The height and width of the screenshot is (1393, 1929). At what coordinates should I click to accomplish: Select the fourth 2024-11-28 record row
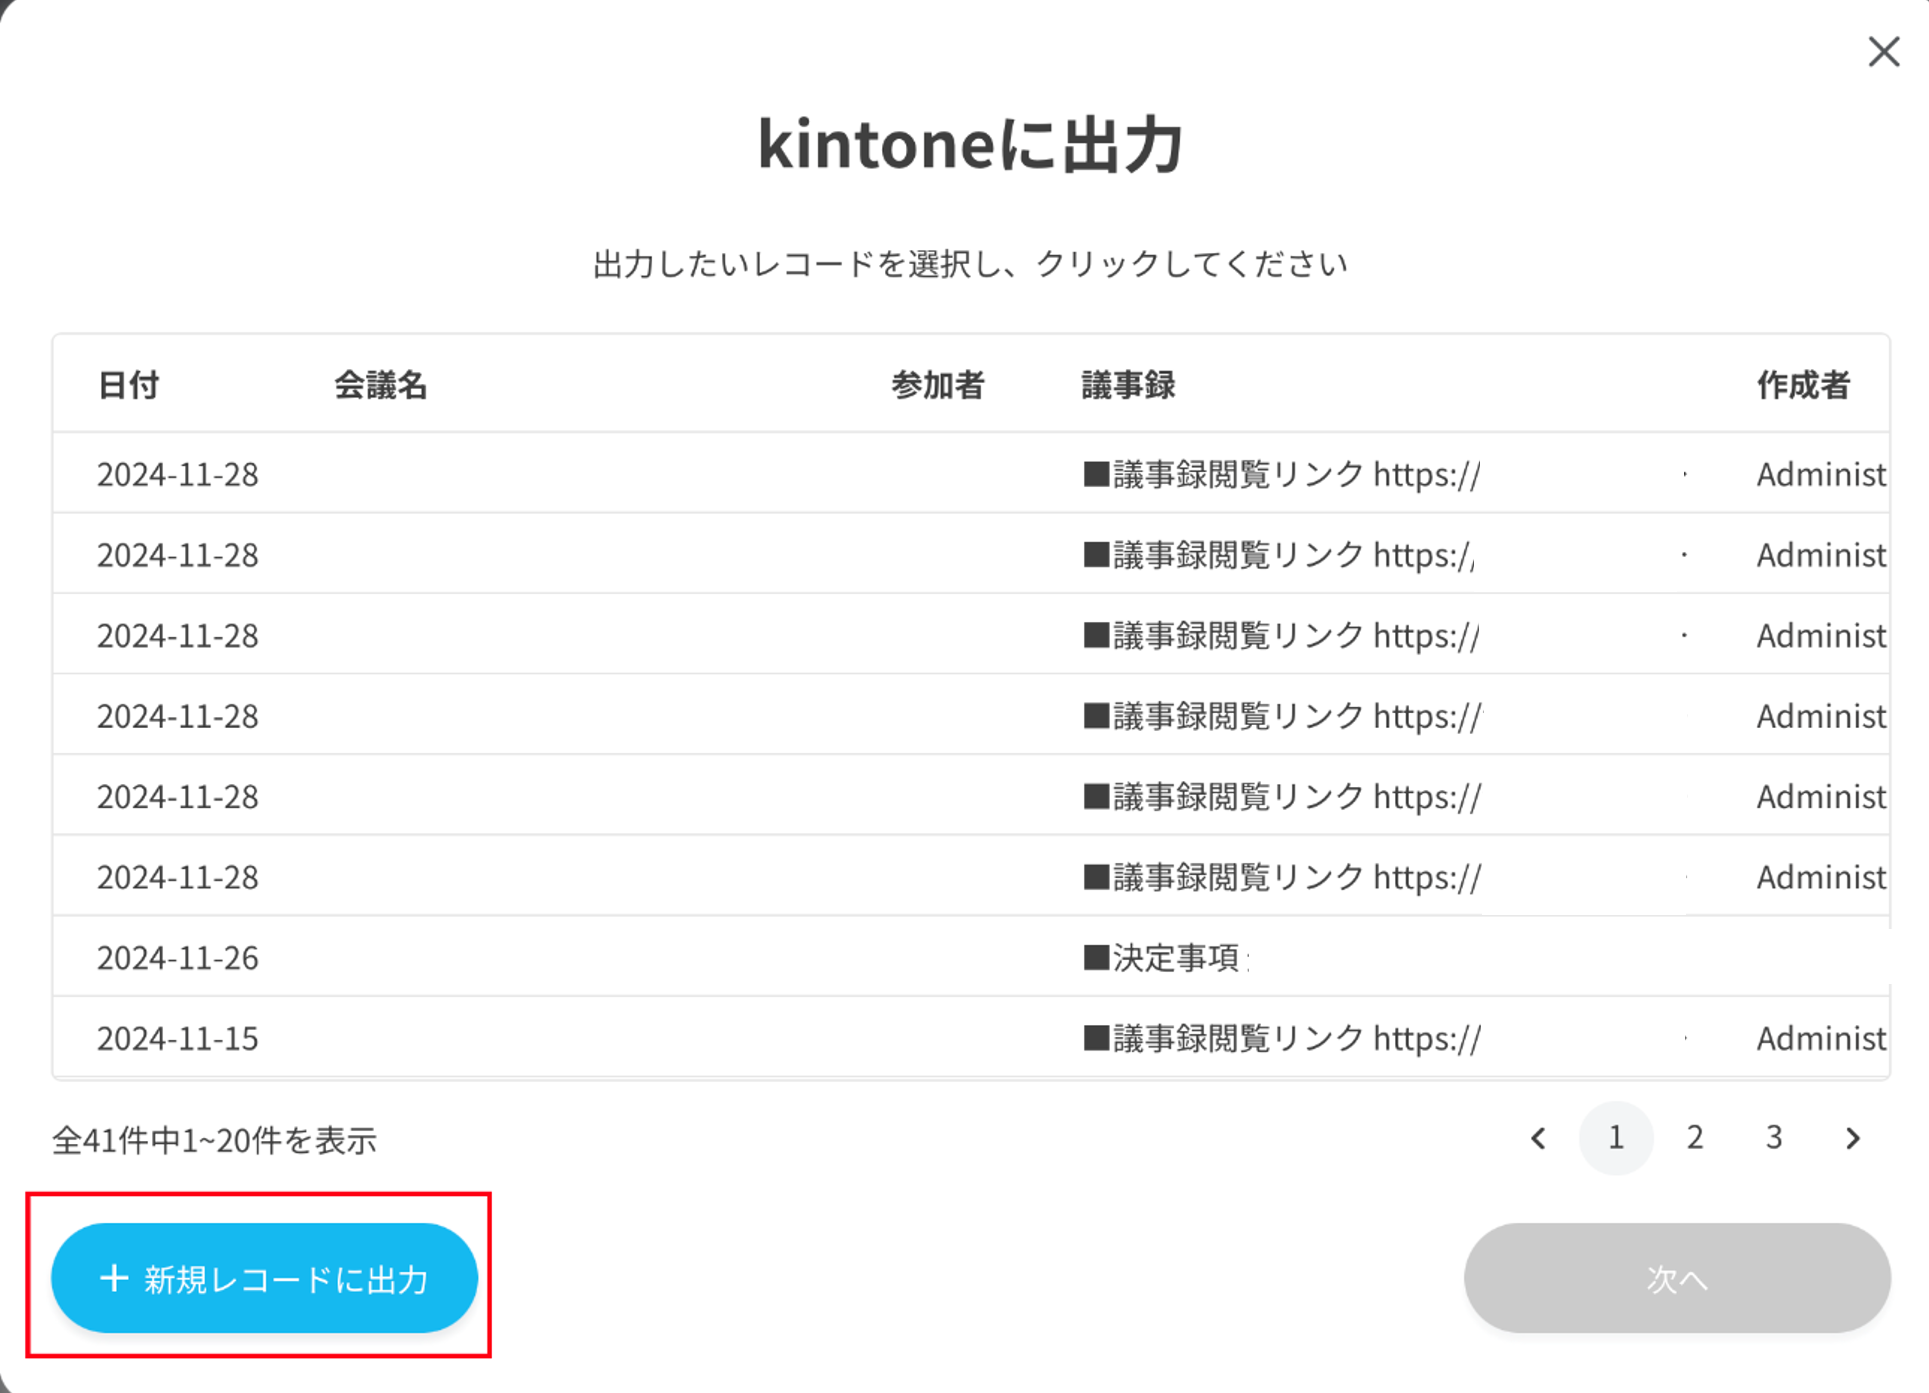click(971, 715)
